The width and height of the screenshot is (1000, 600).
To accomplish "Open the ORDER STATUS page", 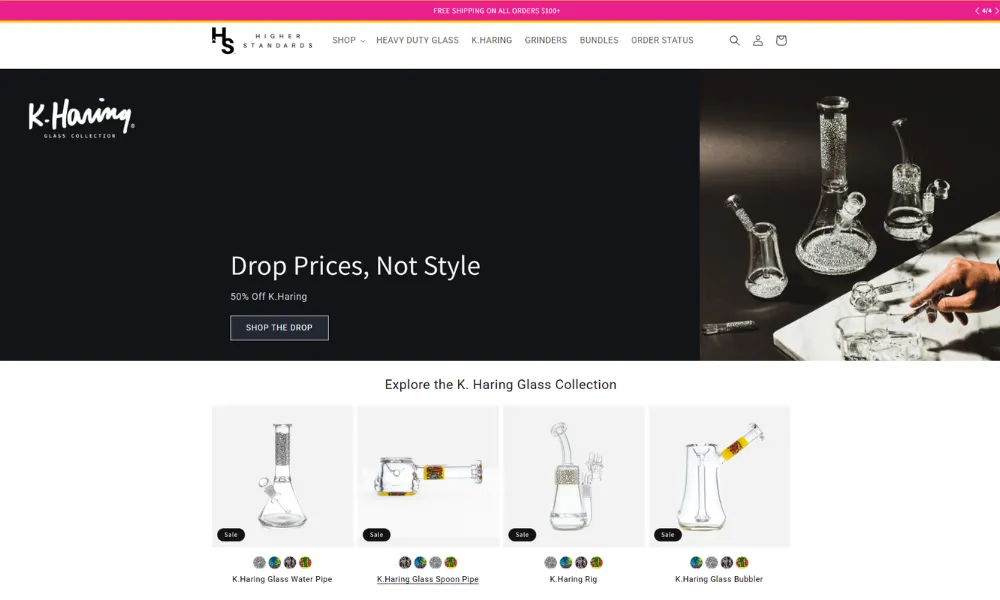I will (x=662, y=41).
